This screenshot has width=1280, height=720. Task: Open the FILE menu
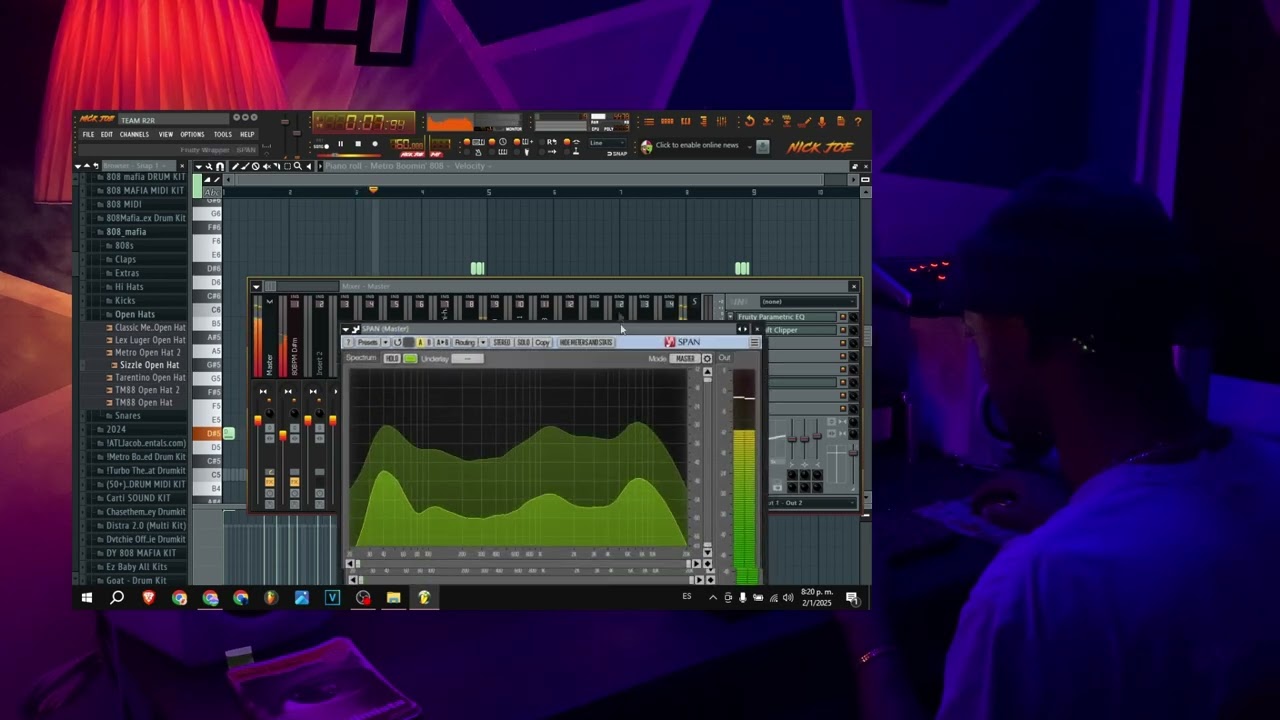pyautogui.click(x=88, y=134)
